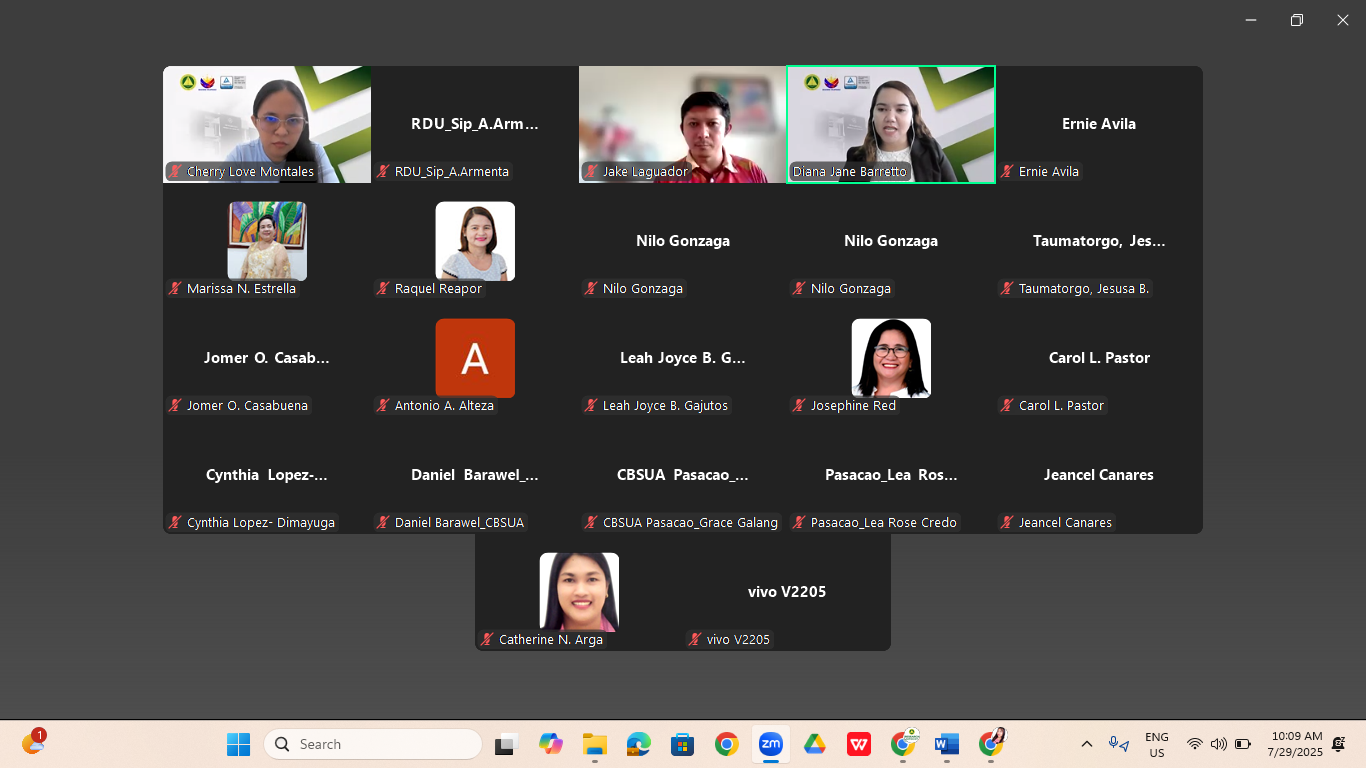Click the Windows Start button

coord(238,744)
